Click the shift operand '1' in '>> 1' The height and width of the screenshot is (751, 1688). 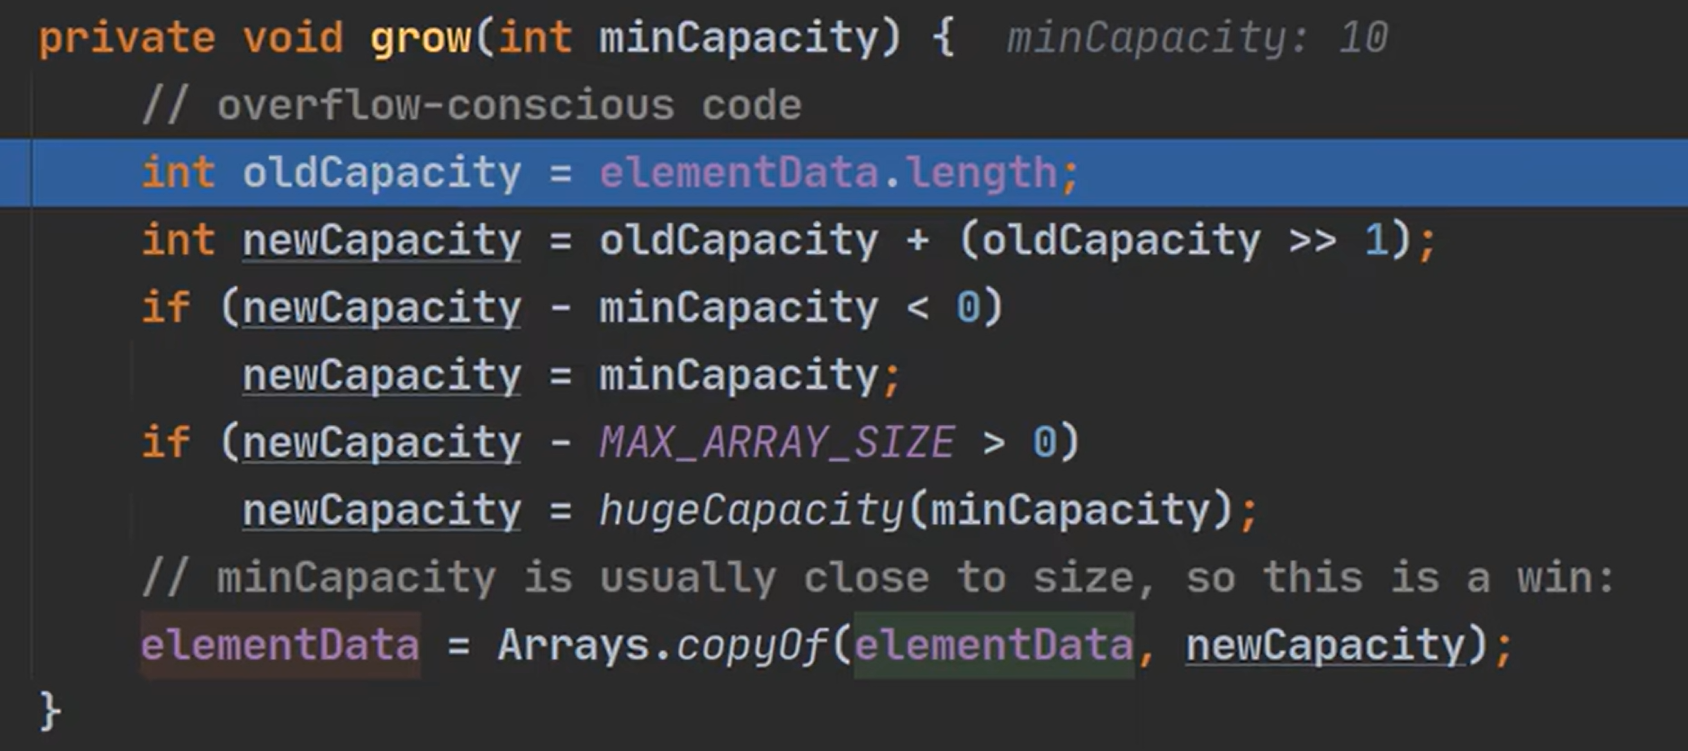point(1376,241)
